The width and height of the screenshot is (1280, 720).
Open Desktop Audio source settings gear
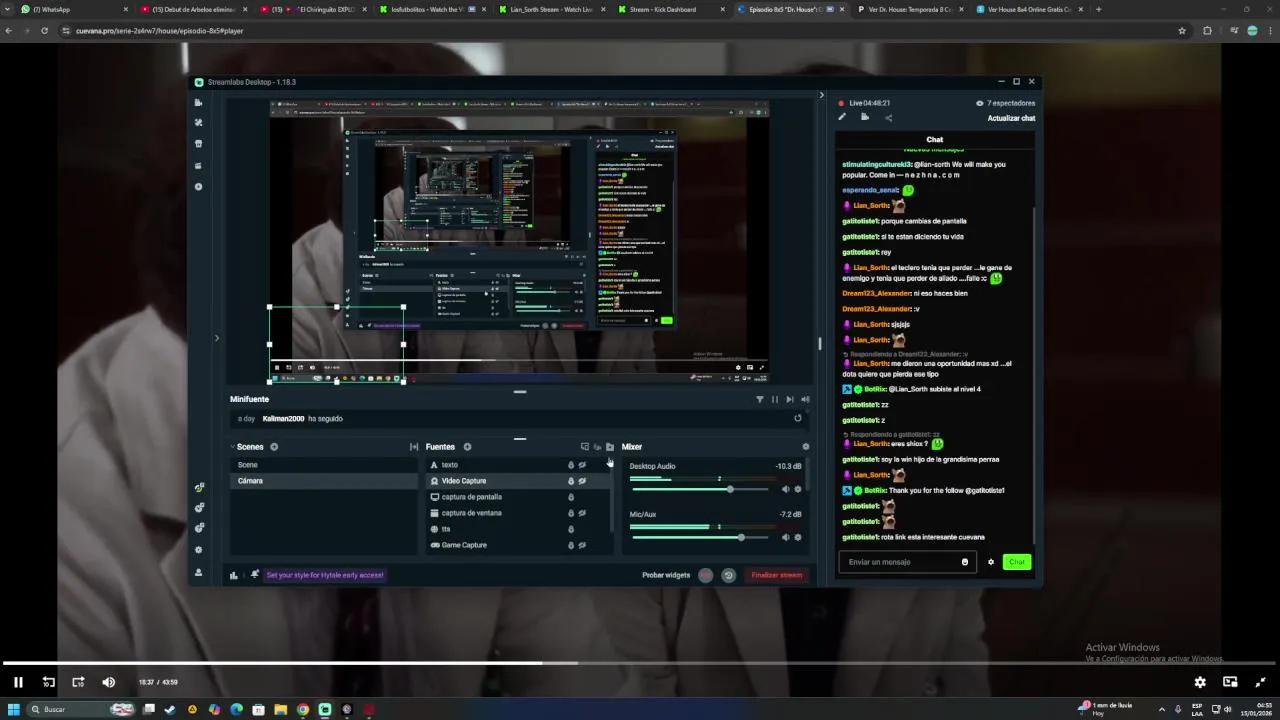[x=797, y=489]
